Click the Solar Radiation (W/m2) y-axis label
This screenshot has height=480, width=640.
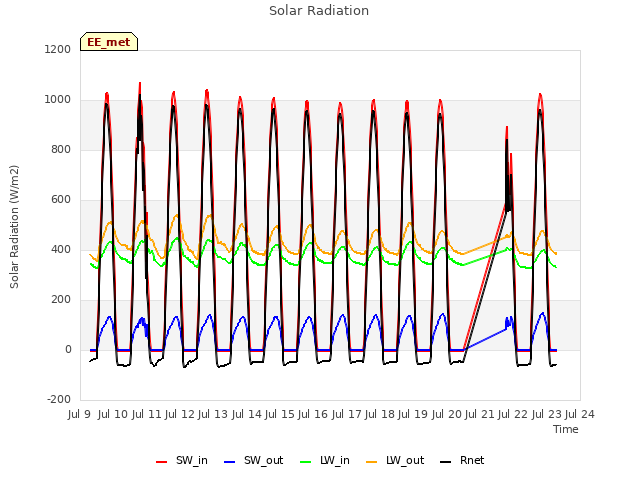(x=14, y=227)
